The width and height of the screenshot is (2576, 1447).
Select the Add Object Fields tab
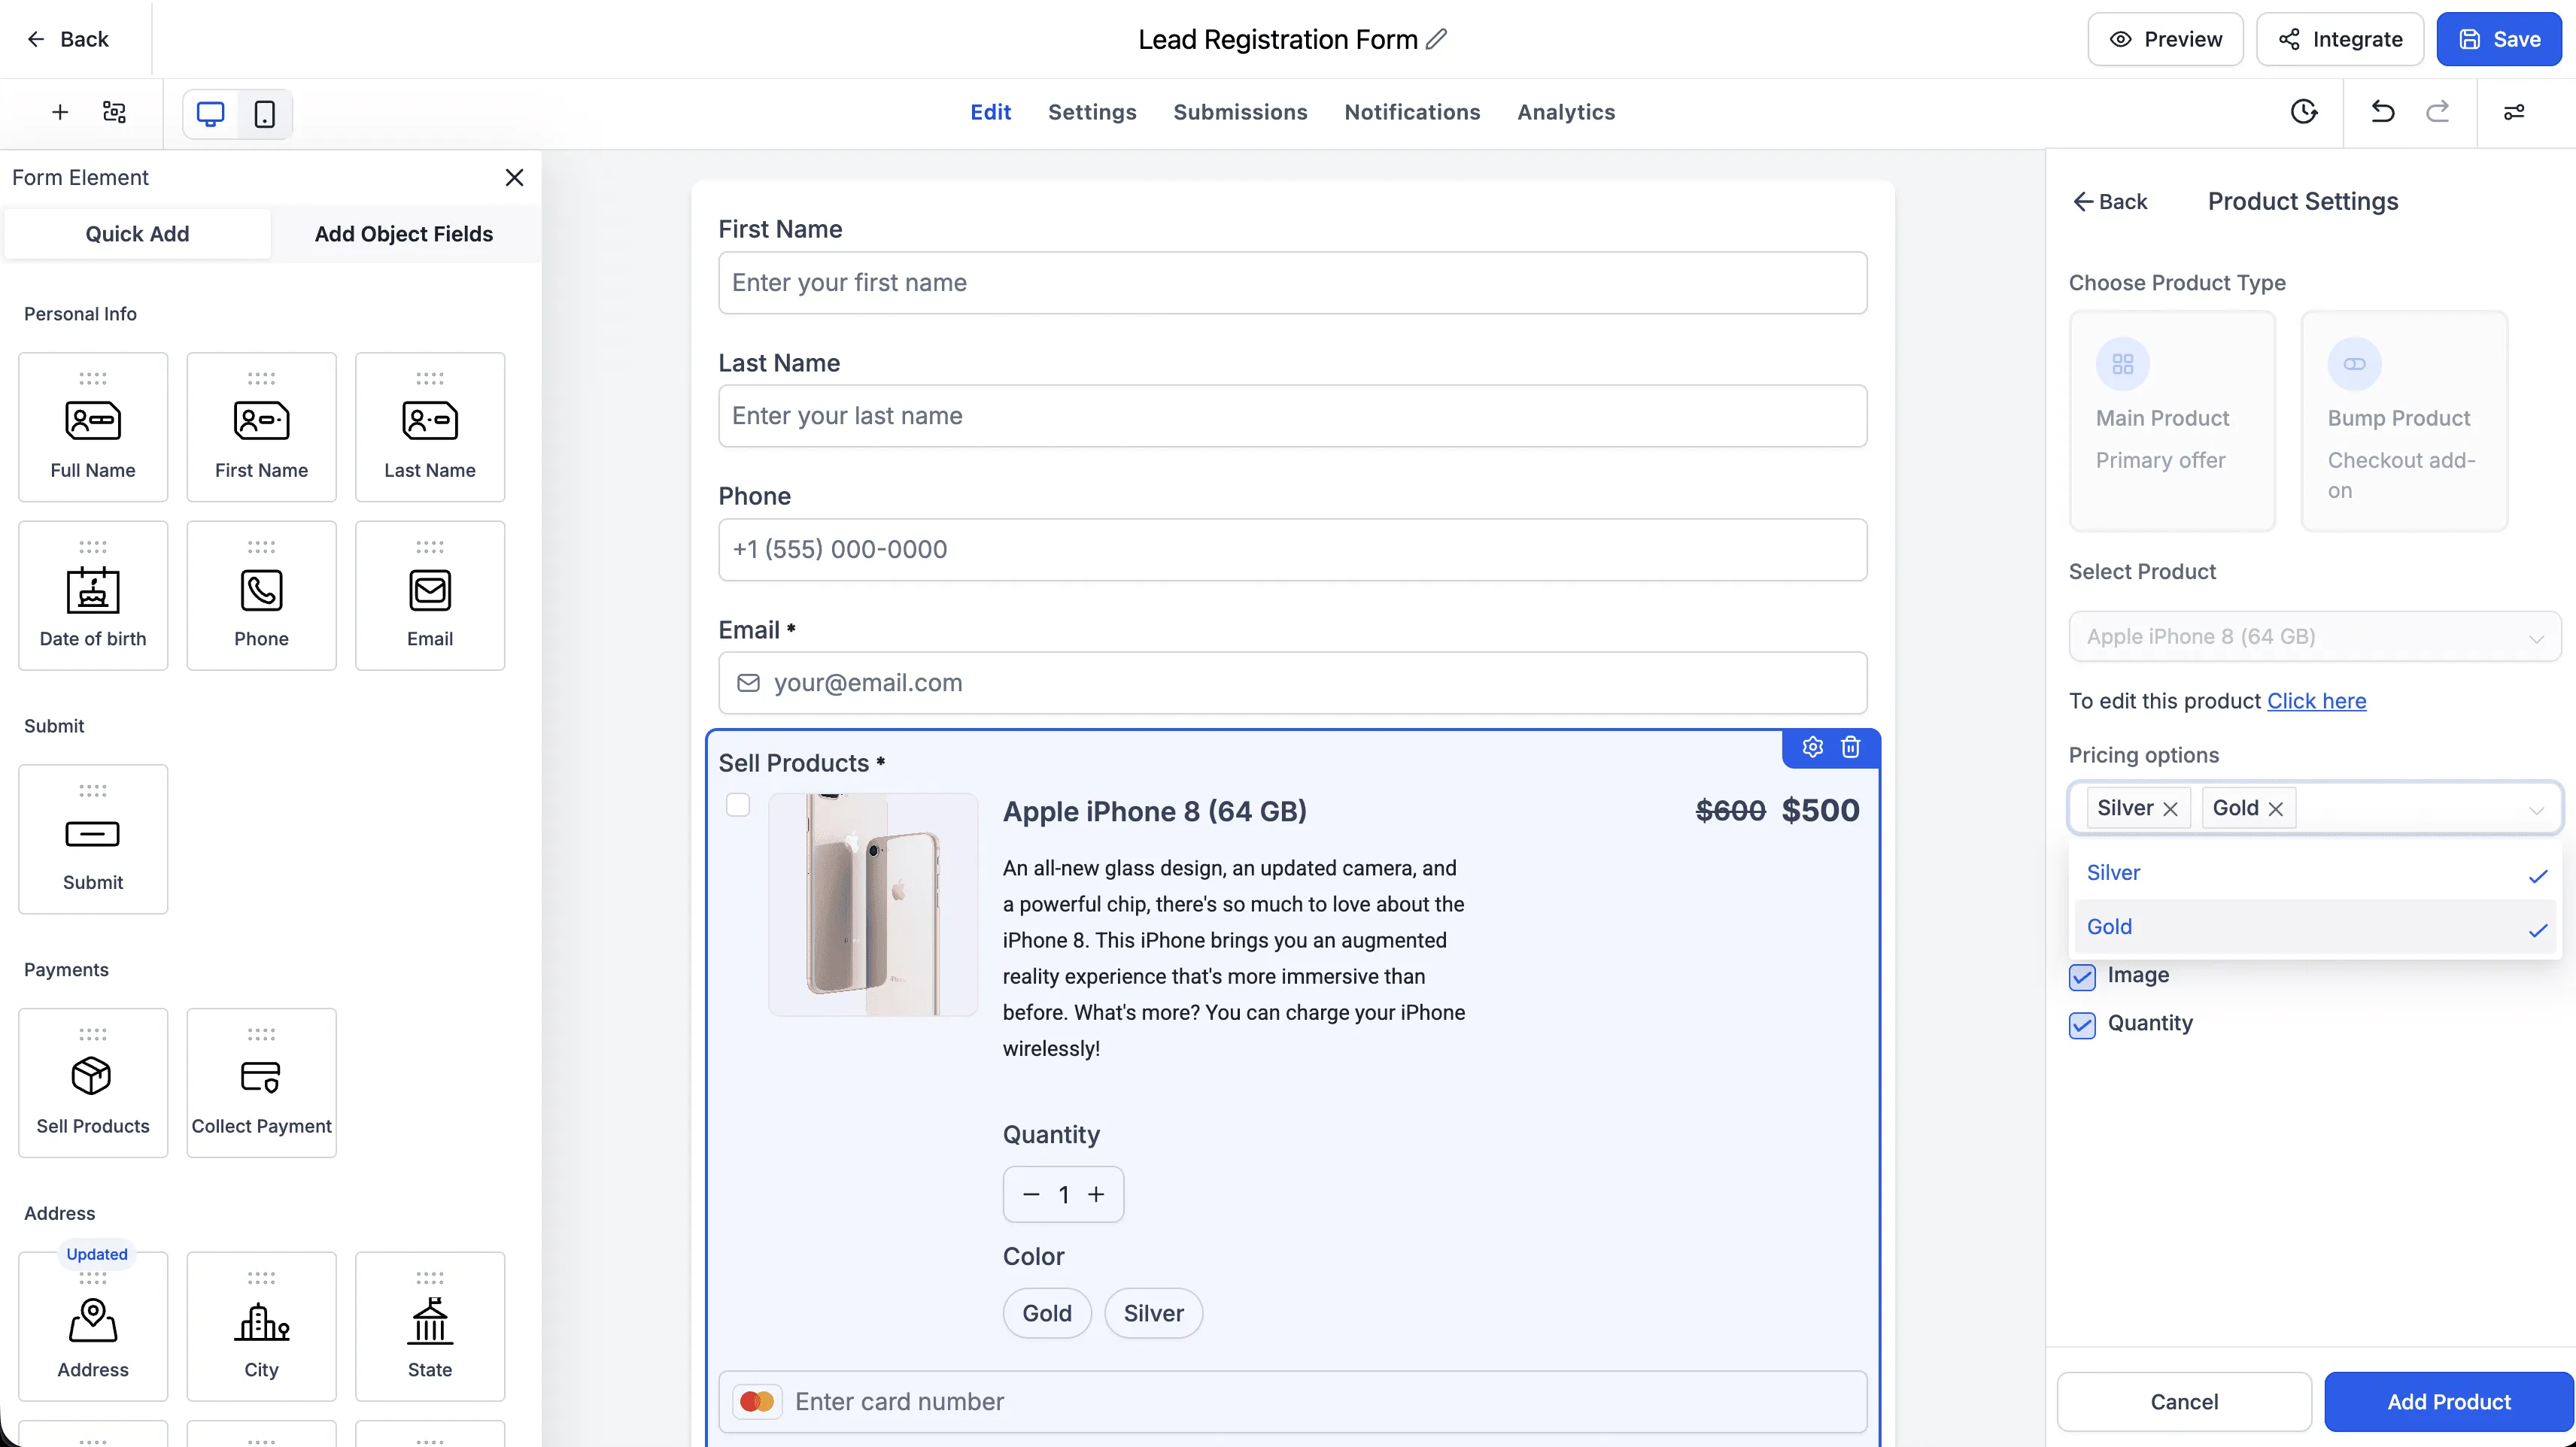404,234
